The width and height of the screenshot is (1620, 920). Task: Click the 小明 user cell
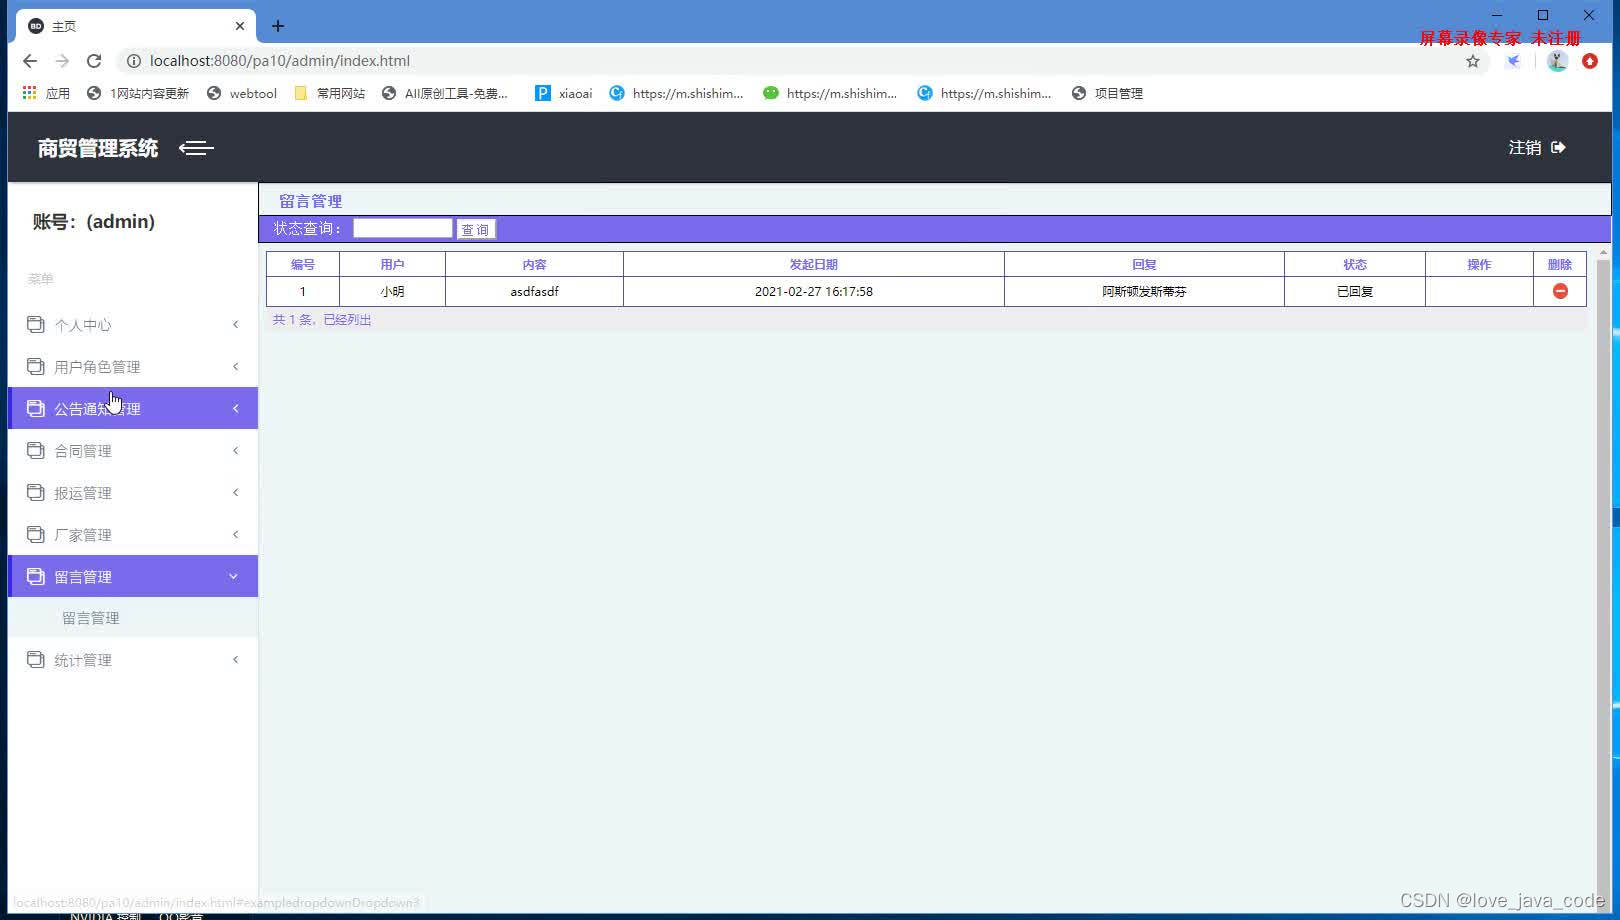(392, 291)
